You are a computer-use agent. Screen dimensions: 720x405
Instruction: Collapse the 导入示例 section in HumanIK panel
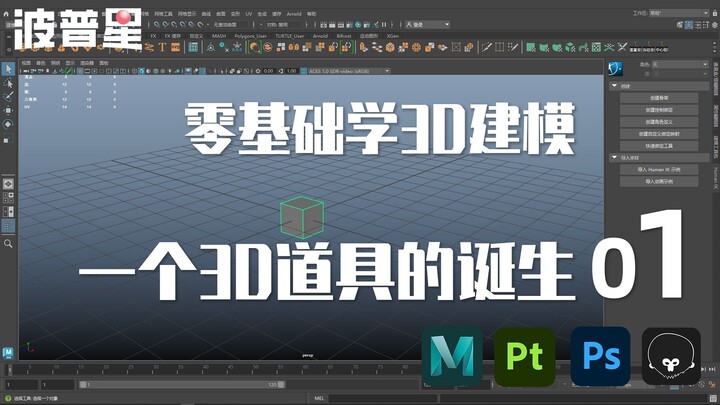(614, 158)
